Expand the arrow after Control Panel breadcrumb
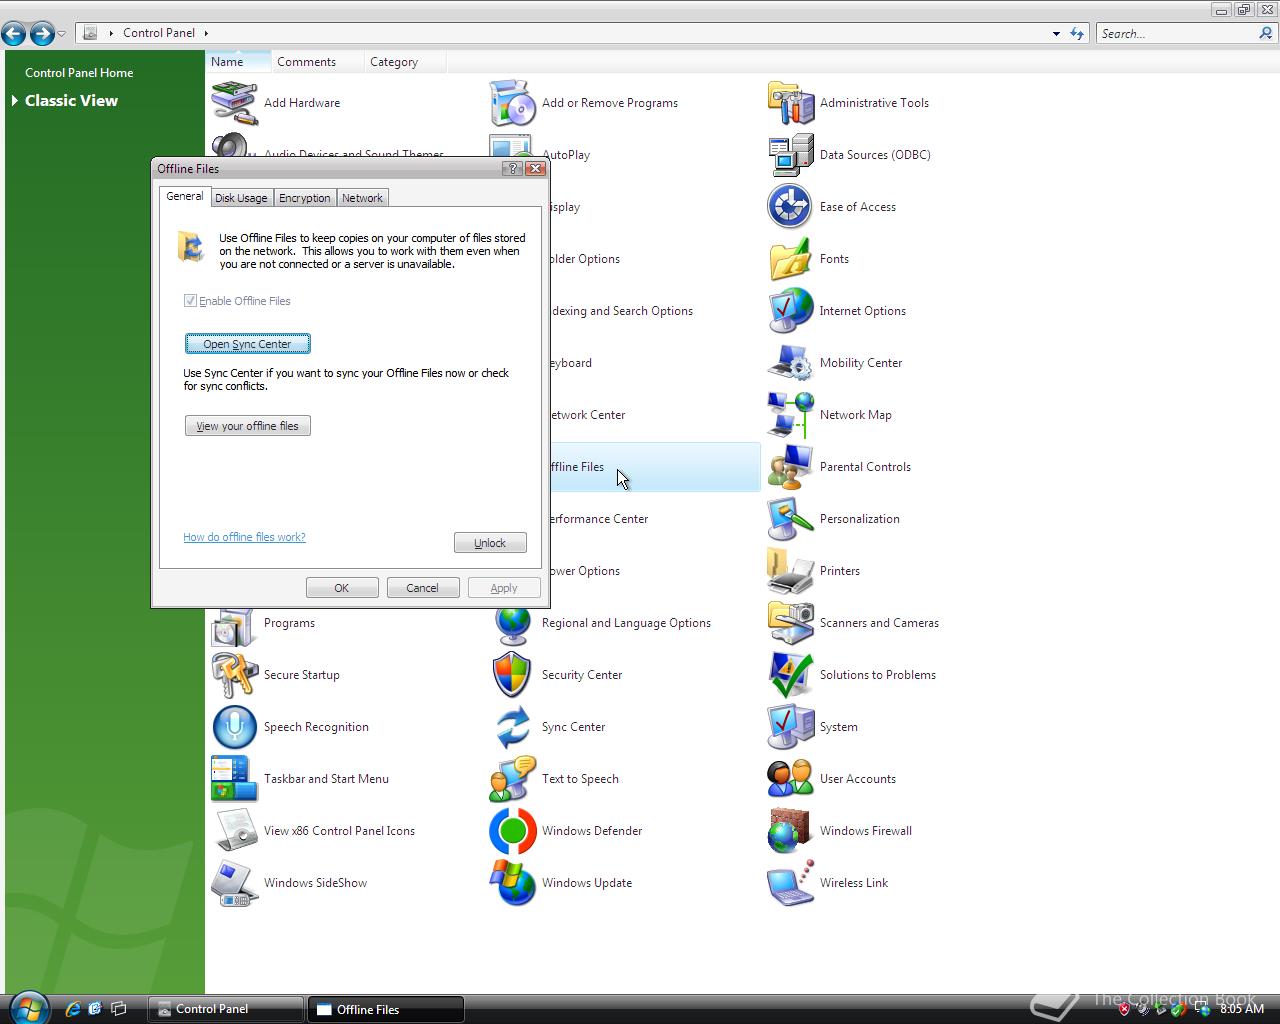 pyautogui.click(x=206, y=33)
